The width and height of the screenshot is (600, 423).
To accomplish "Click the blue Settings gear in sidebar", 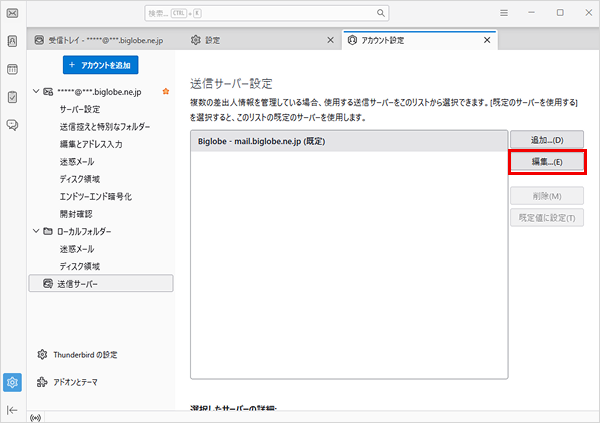I will (x=12, y=382).
